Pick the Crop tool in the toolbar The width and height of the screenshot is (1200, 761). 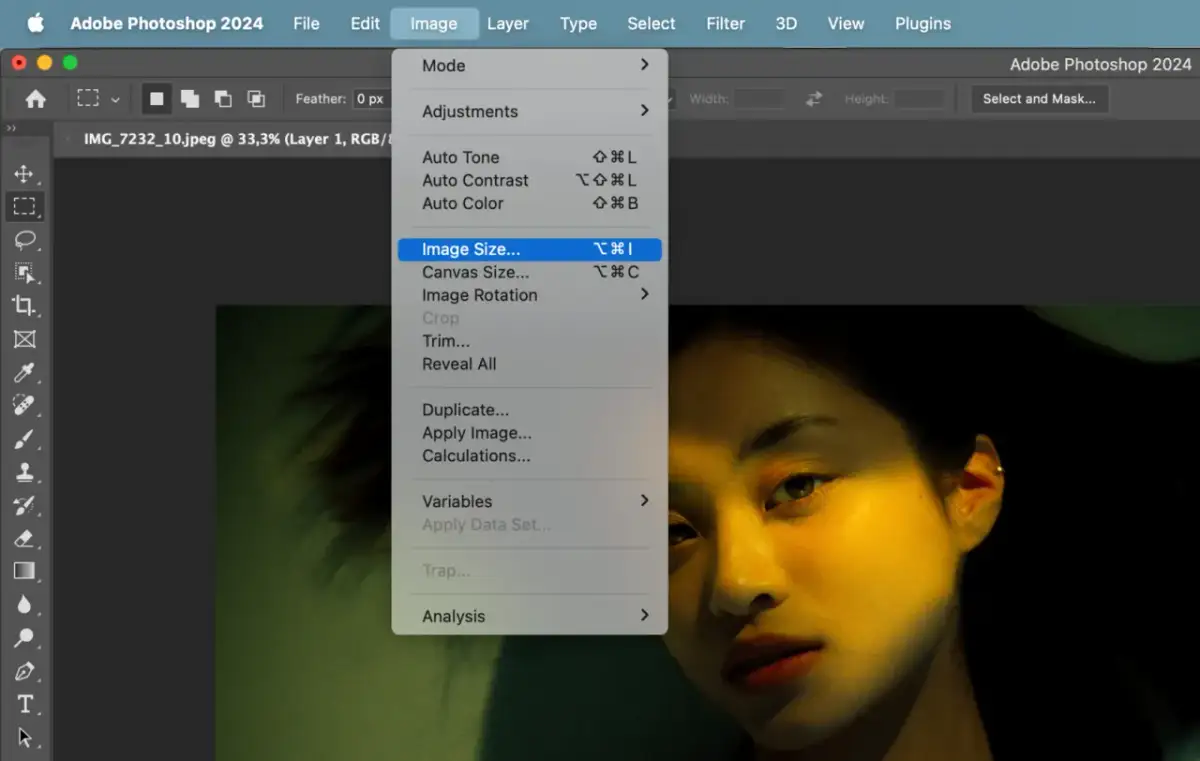point(24,306)
